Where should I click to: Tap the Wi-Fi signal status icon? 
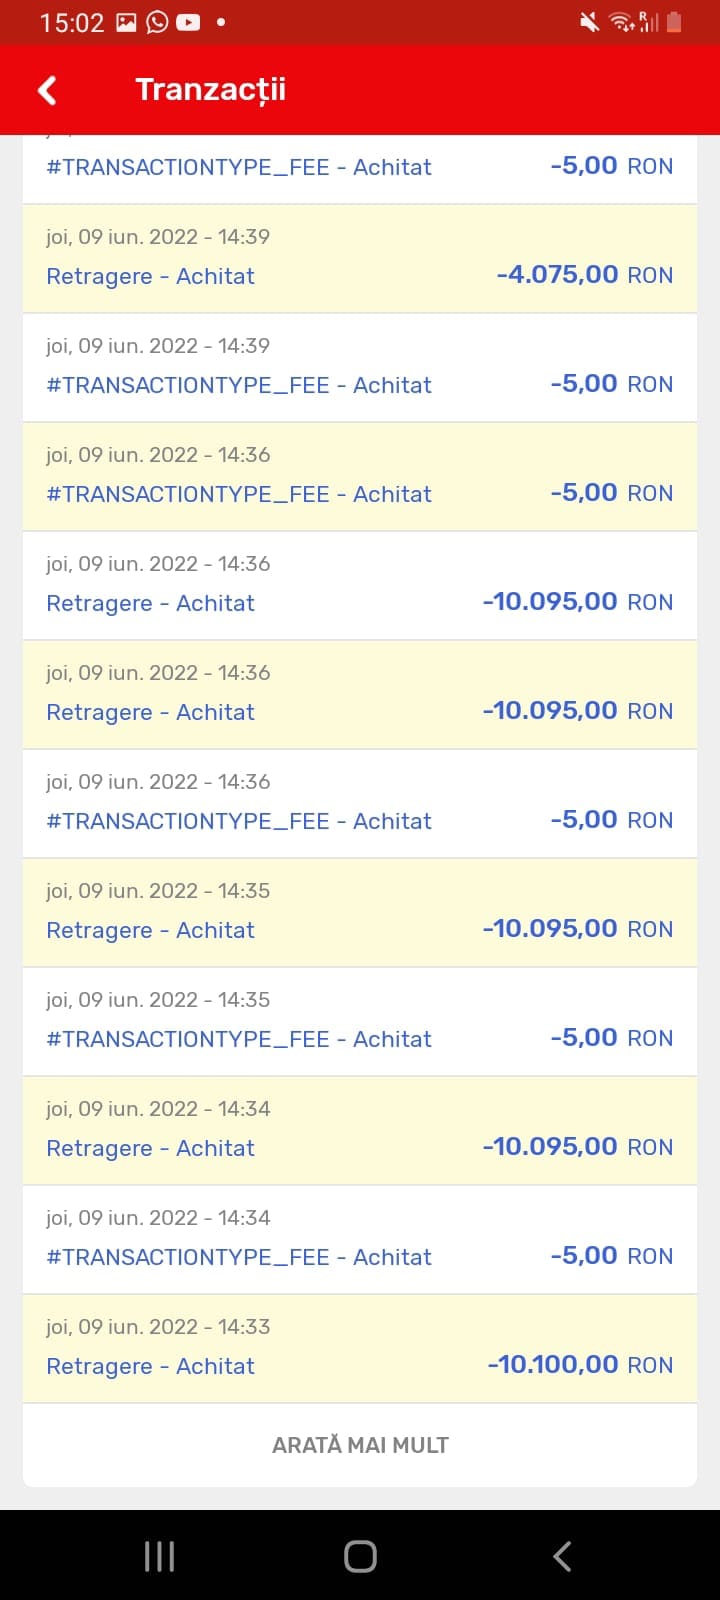click(622, 22)
